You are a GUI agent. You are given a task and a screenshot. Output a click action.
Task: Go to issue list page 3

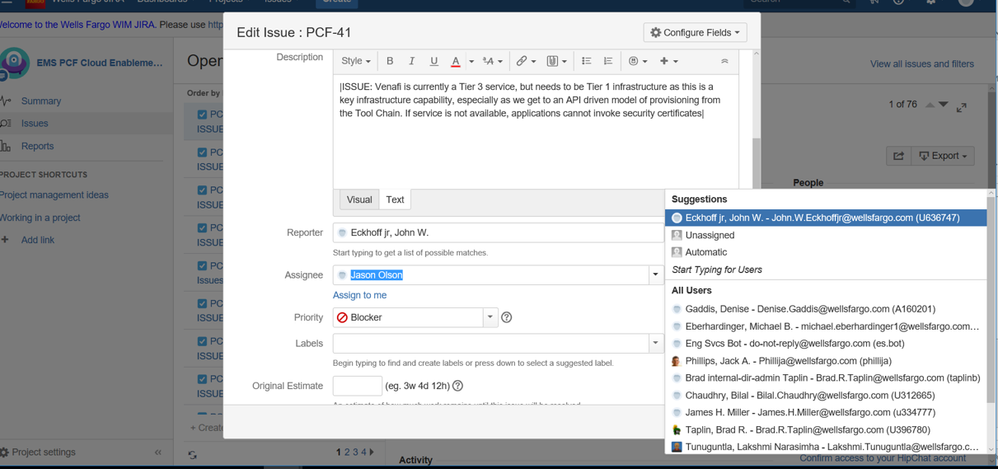[356, 452]
